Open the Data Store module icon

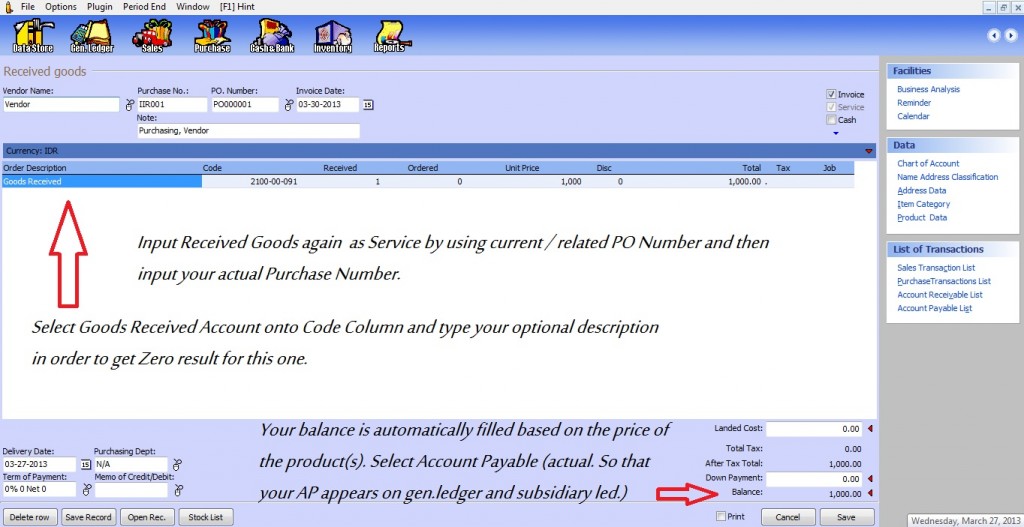(32, 38)
